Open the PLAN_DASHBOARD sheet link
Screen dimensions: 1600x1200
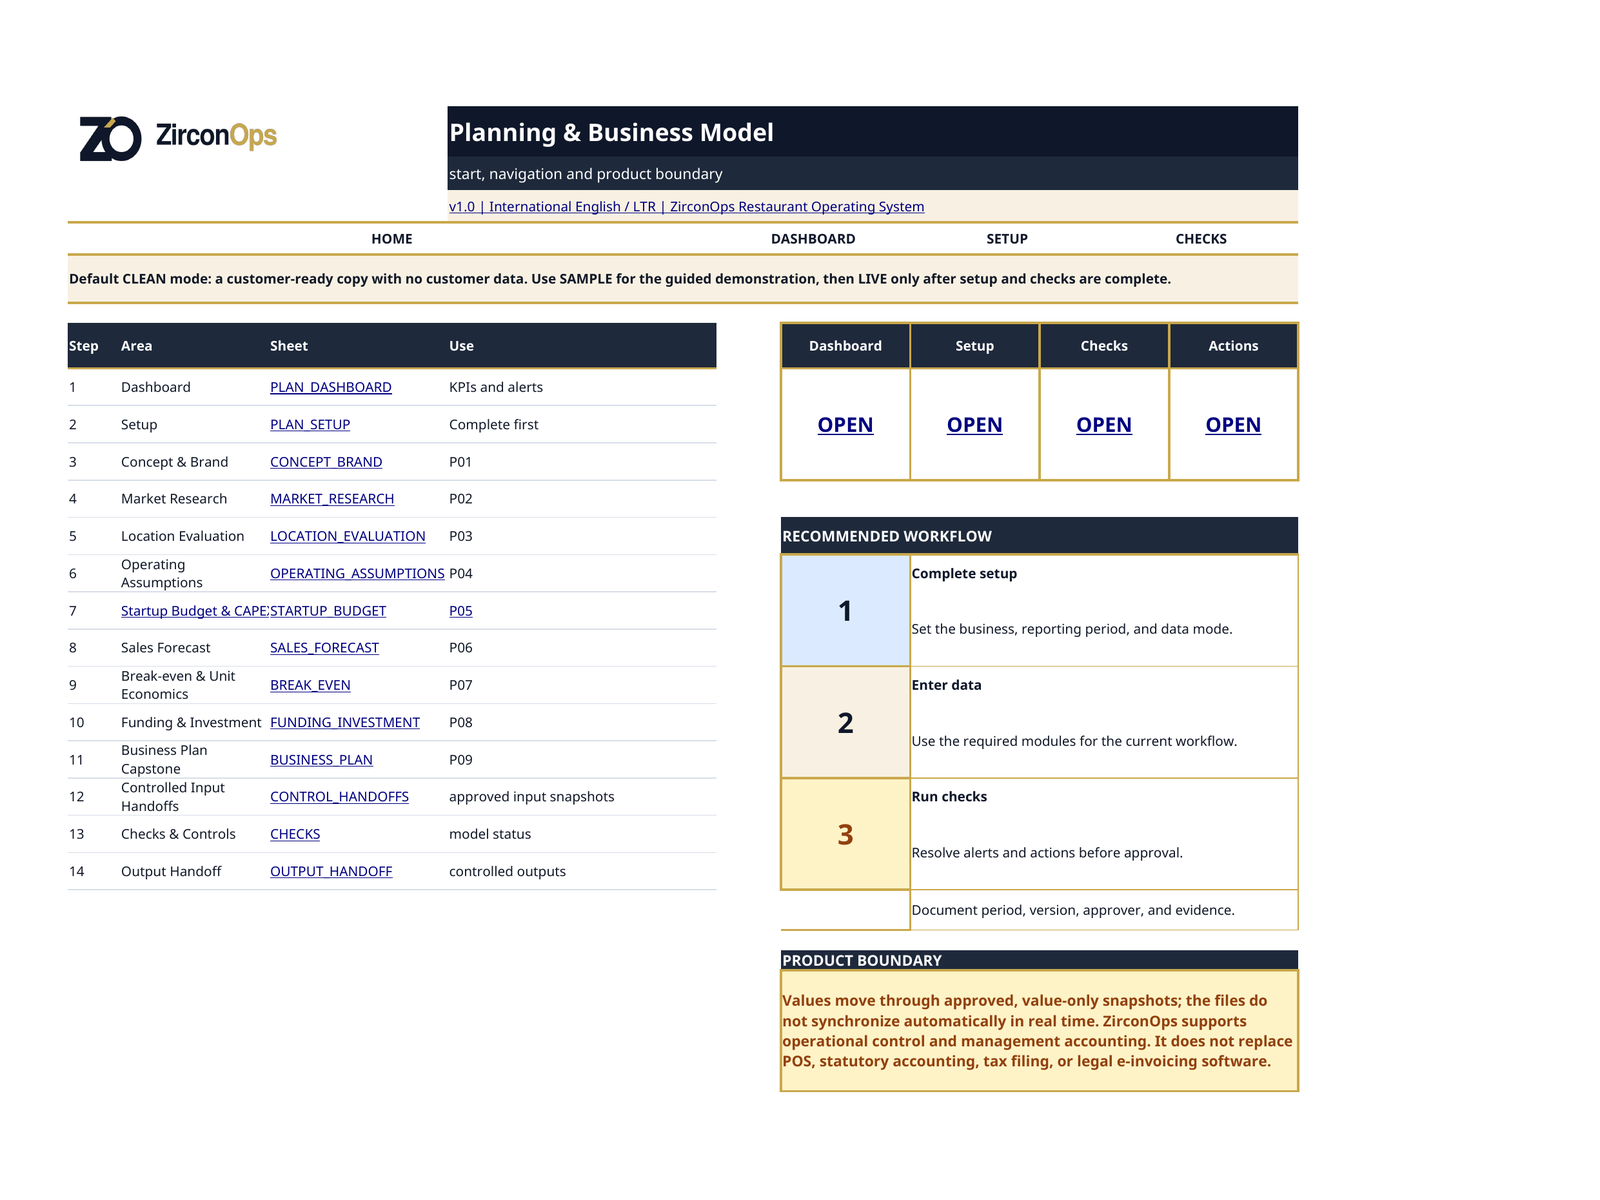click(331, 387)
